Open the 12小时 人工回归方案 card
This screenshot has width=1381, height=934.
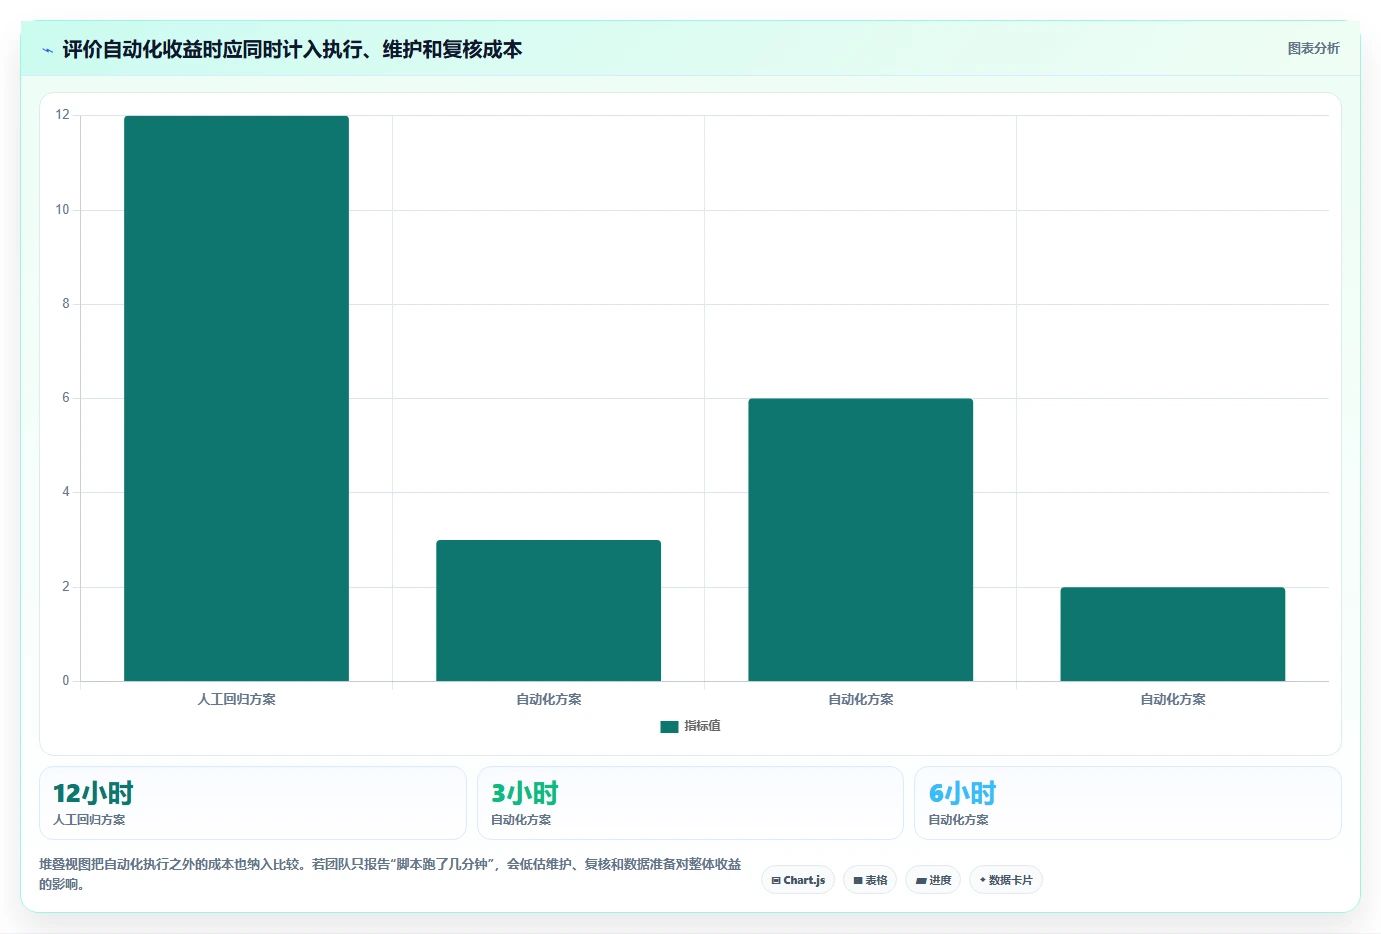coord(252,803)
